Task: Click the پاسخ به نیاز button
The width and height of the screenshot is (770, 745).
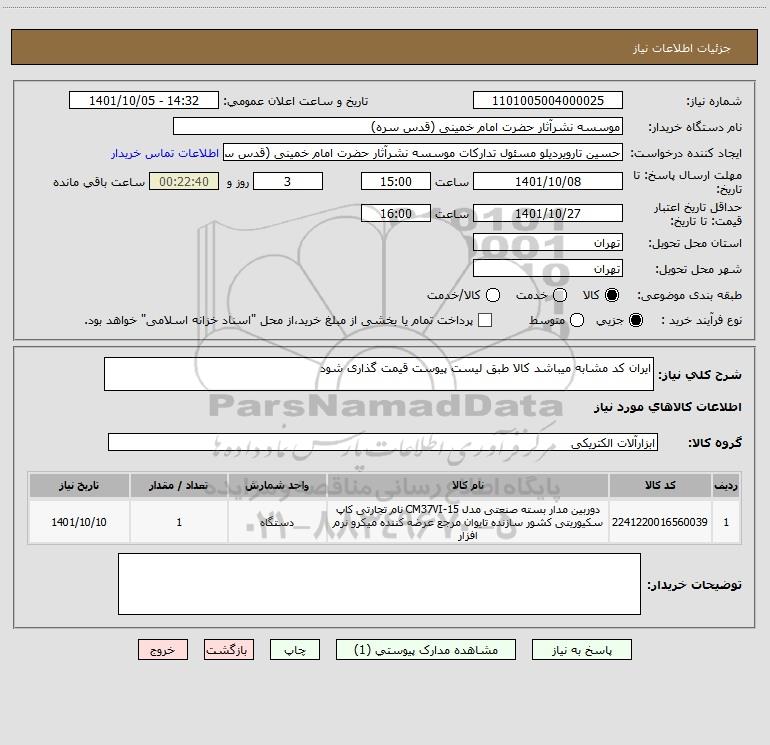Action: 582,650
